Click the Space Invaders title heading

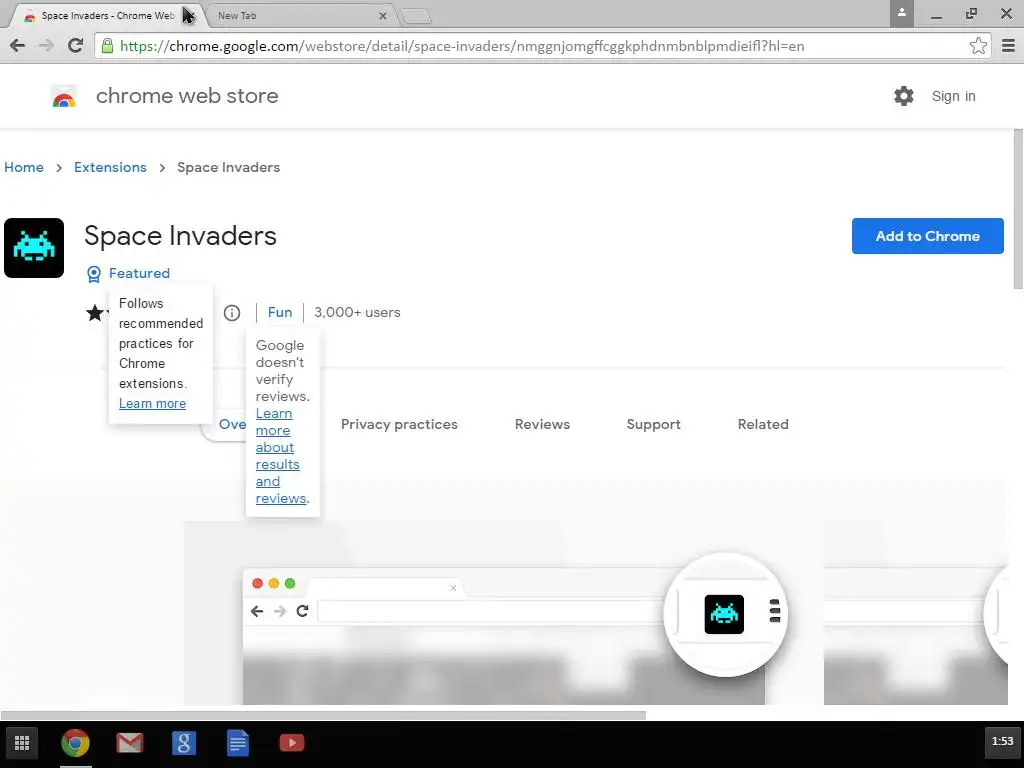click(180, 236)
